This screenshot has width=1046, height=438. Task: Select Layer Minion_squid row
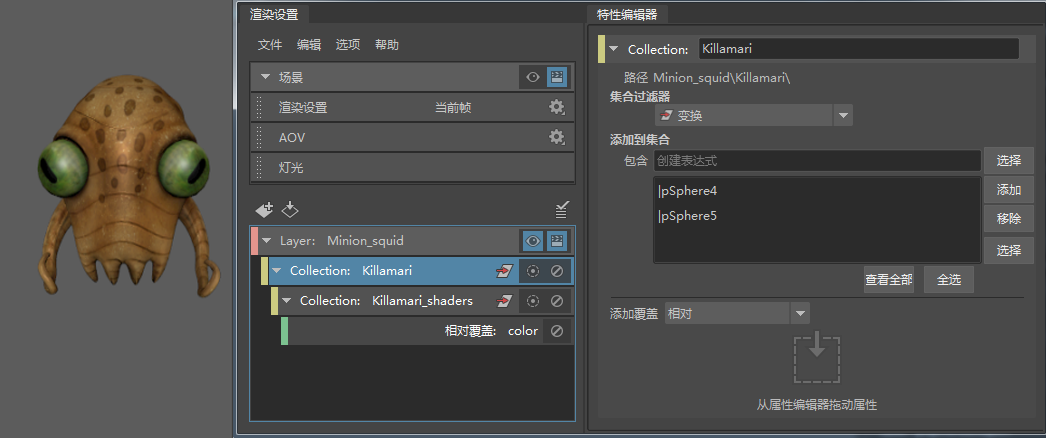(412, 241)
